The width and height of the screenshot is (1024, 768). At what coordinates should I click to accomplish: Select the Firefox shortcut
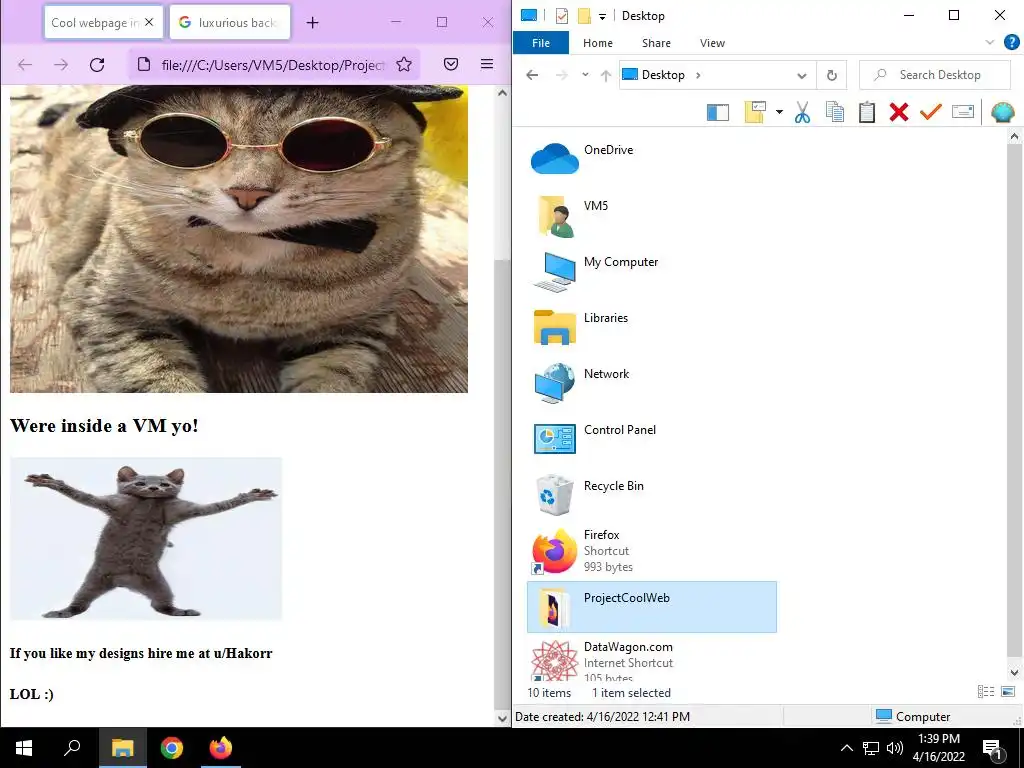[x=652, y=551]
